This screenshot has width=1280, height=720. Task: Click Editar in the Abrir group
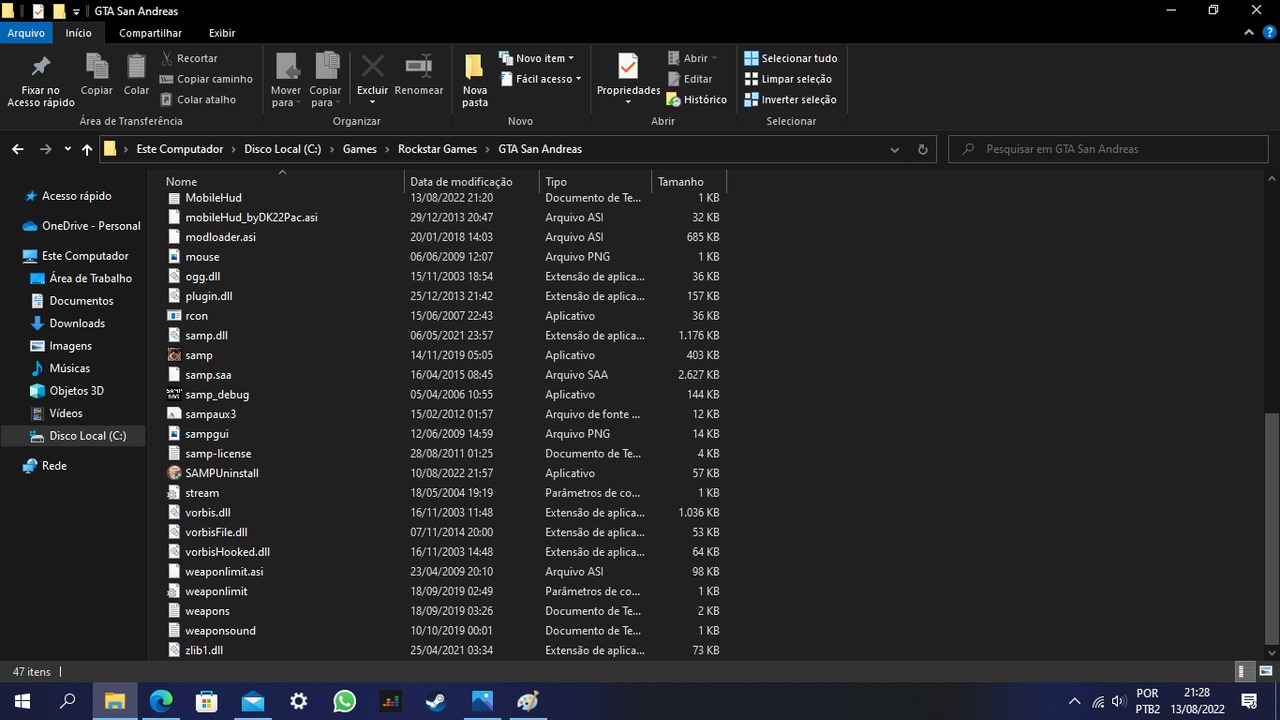690,79
